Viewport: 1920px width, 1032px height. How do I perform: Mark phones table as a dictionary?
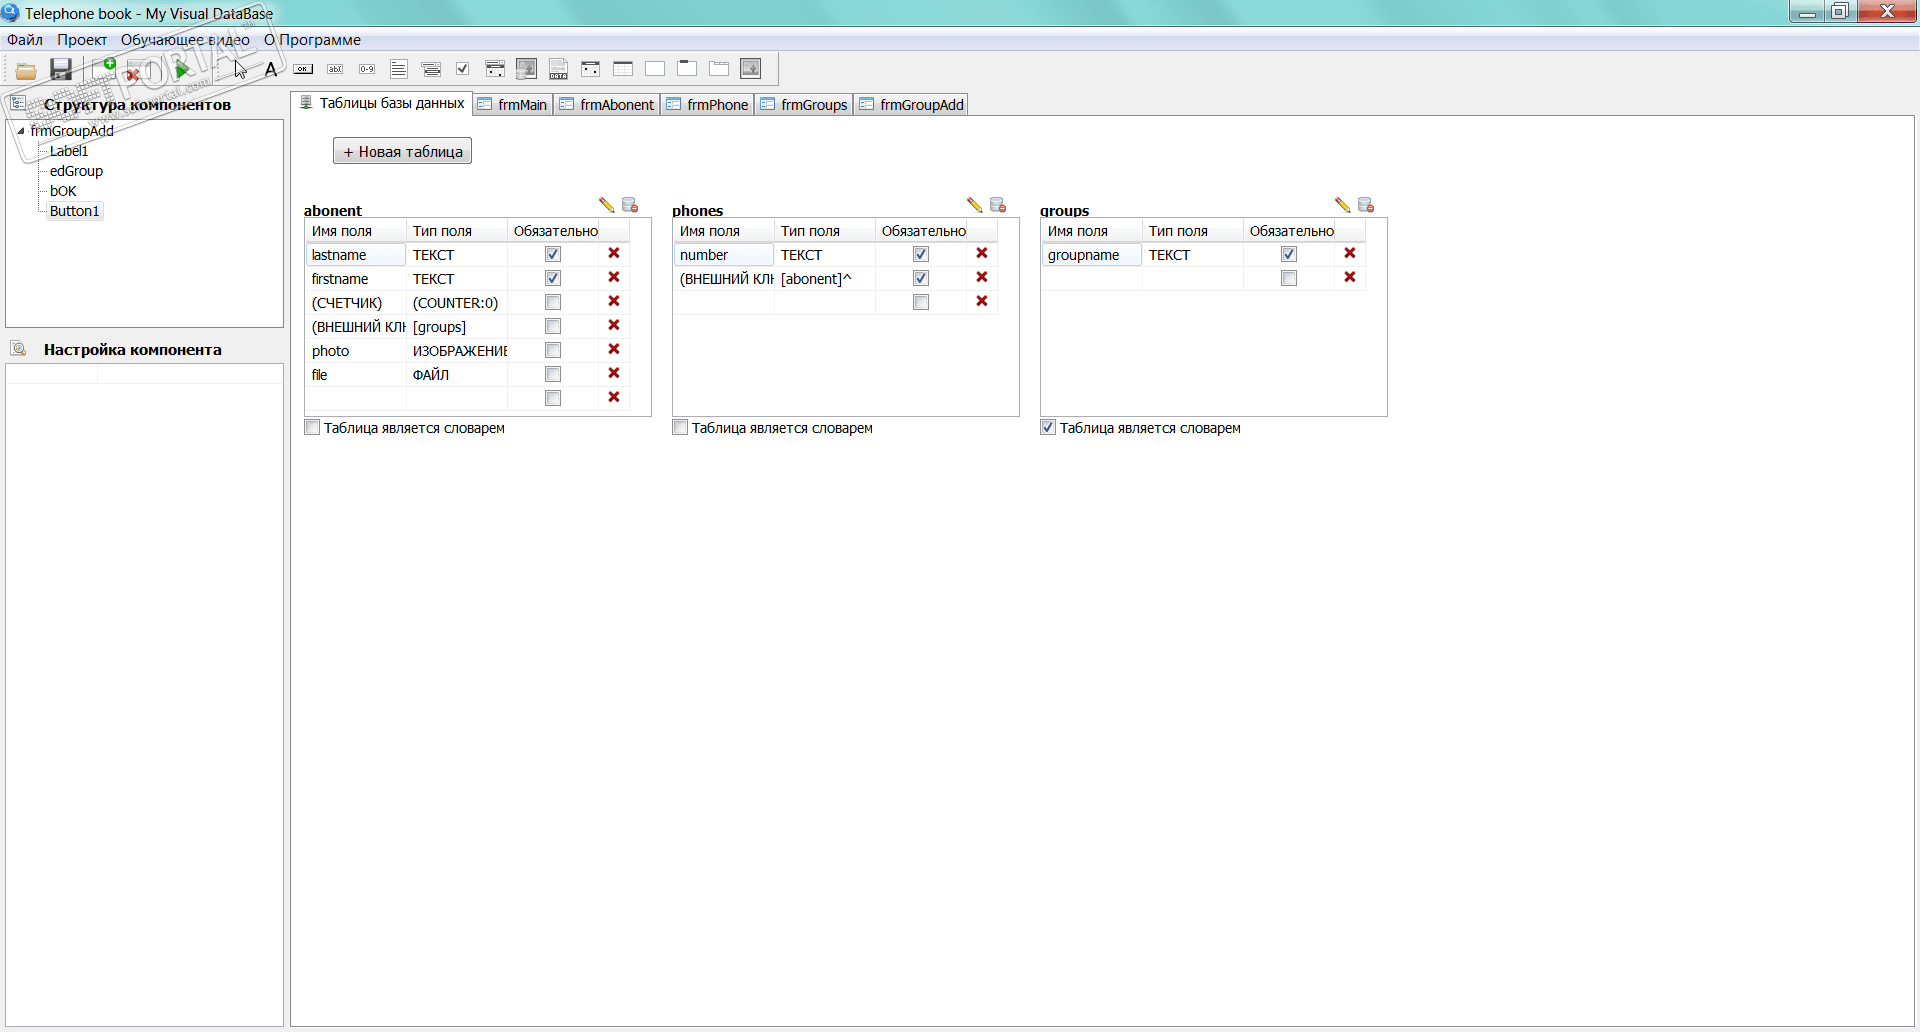click(680, 428)
